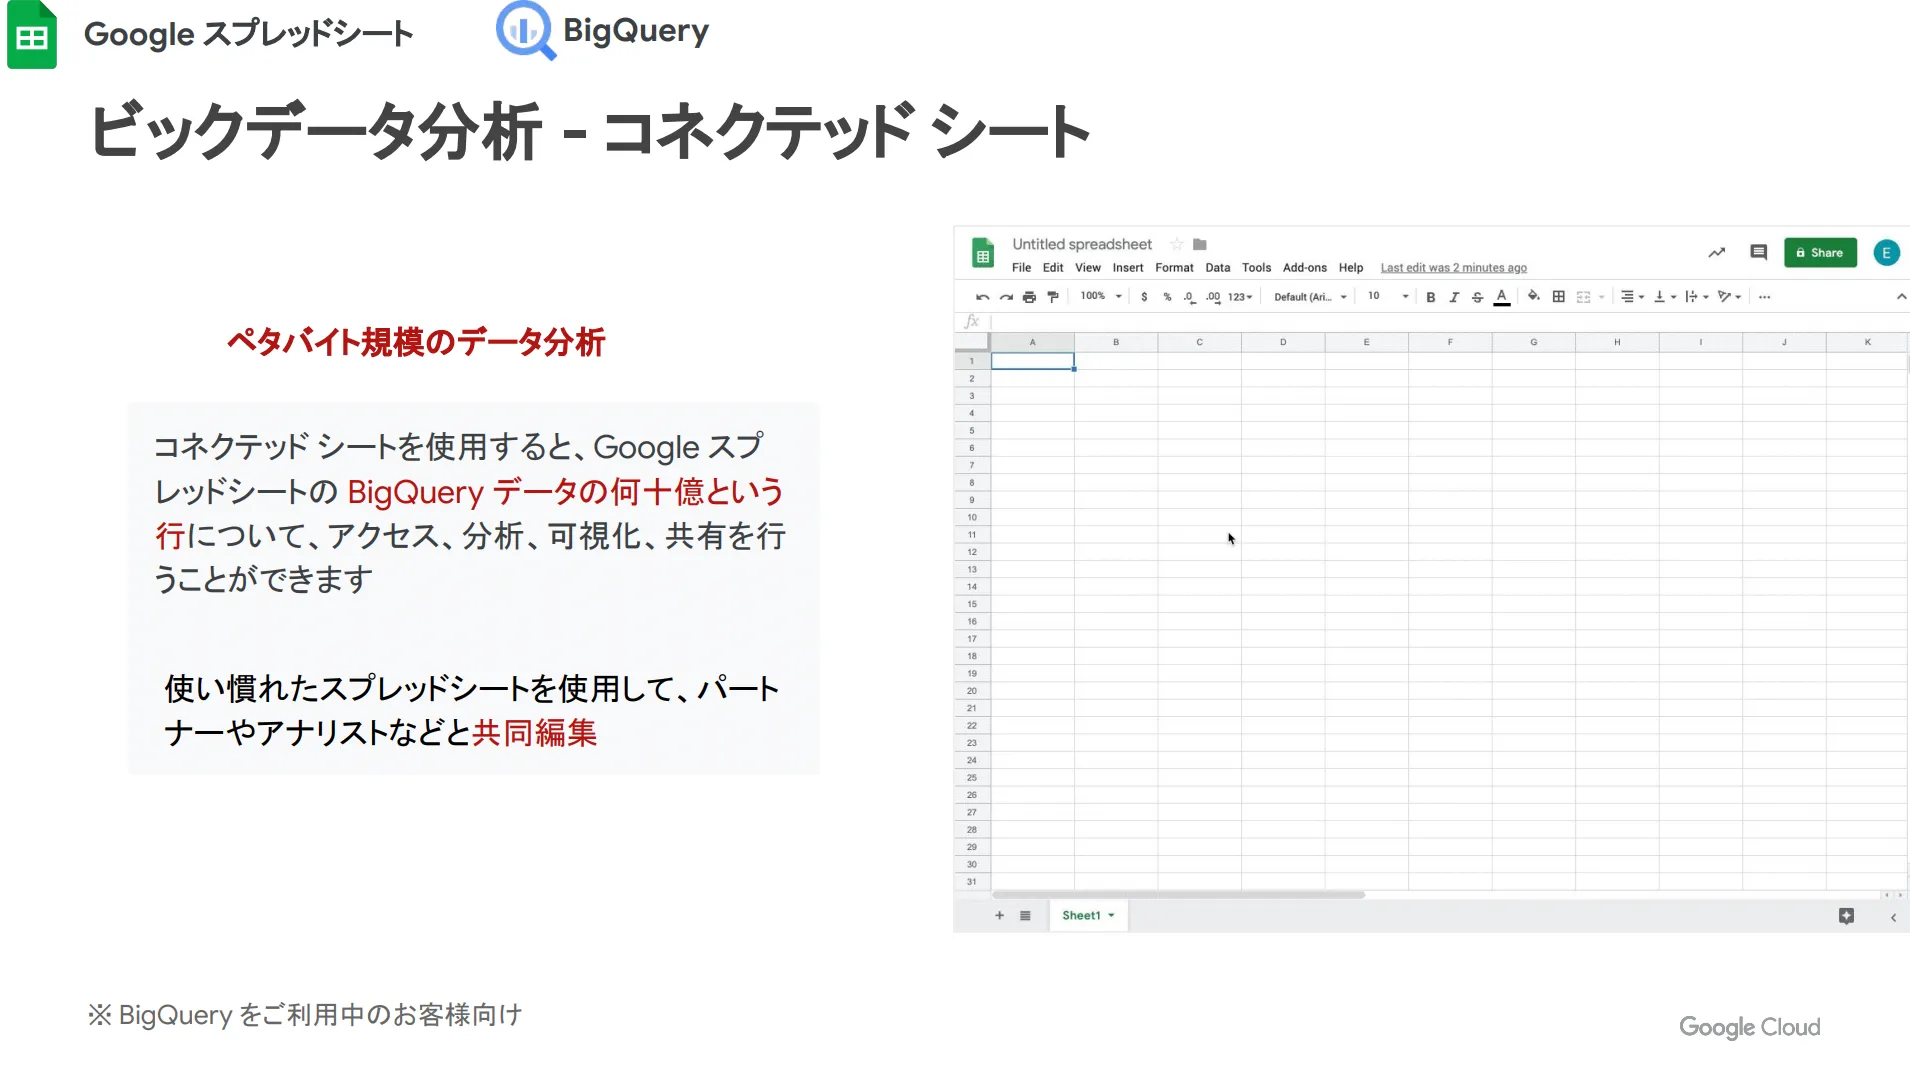
Task: Format as currency with dollar icon
Action: [1144, 297]
